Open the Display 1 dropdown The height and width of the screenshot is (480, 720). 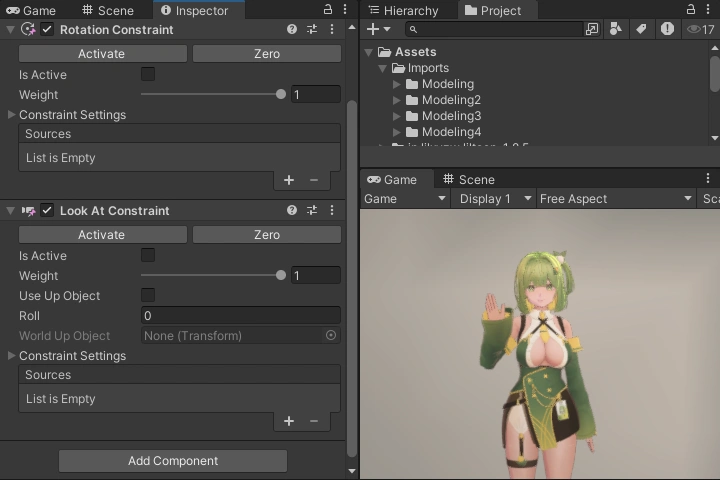pos(494,198)
